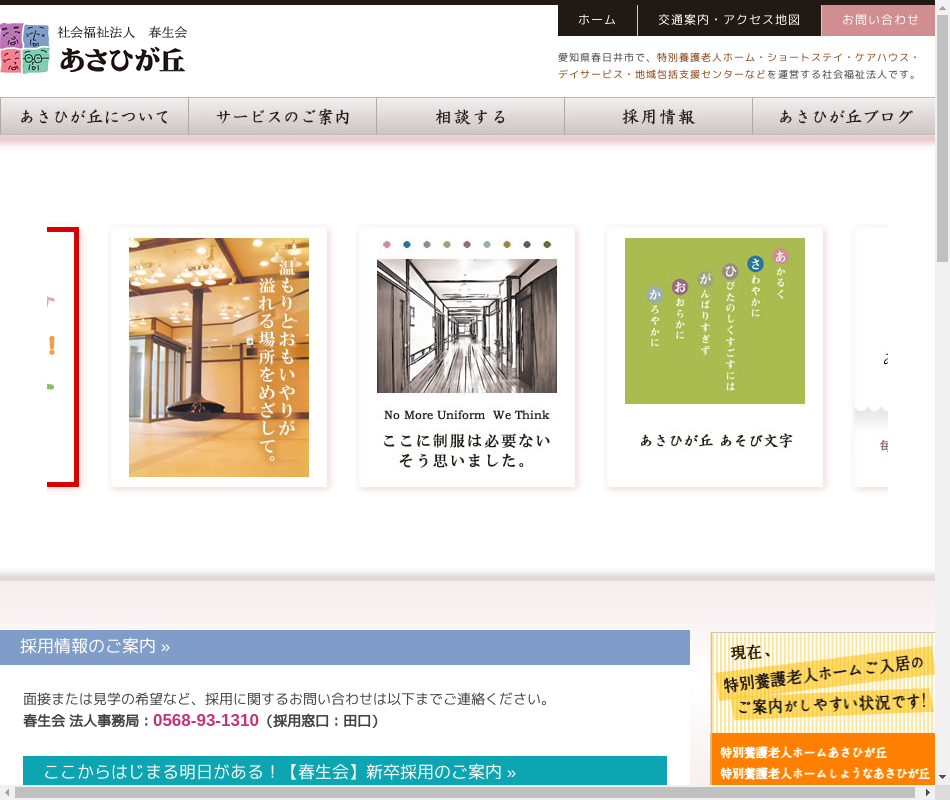Click the vertical page scrollbar

click(x=942, y=150)
